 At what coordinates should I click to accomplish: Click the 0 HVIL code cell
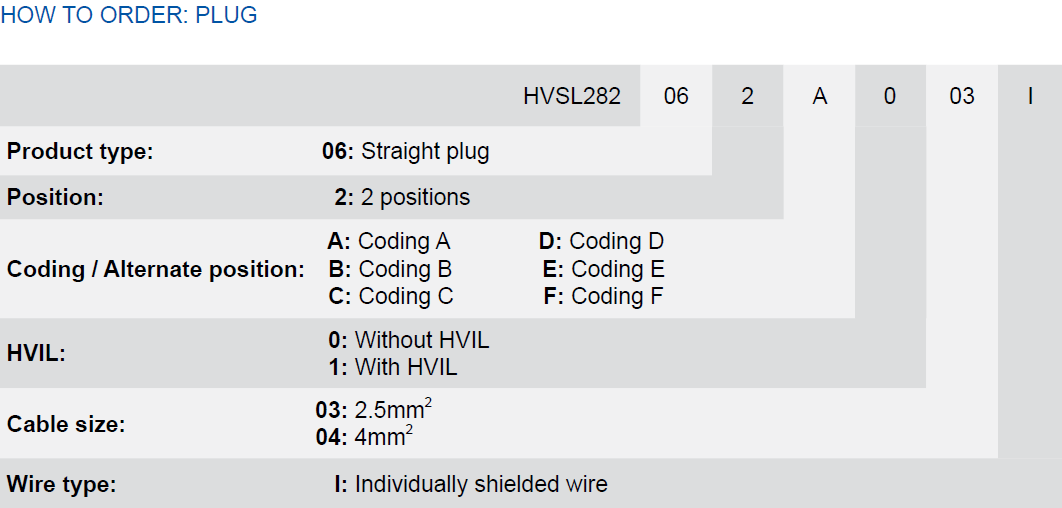point(890,96)
